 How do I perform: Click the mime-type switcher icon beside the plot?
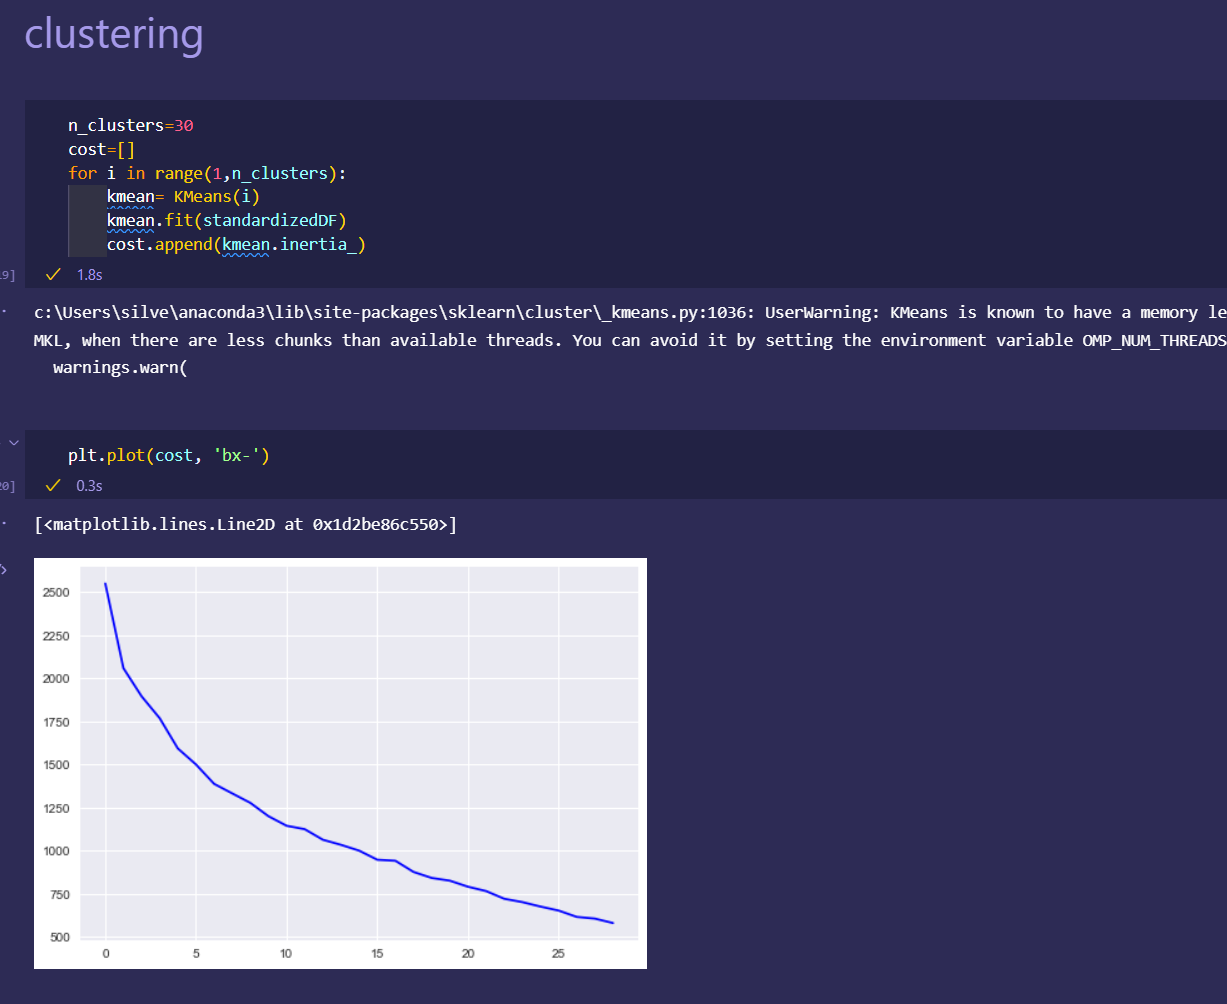coord(3,568)
